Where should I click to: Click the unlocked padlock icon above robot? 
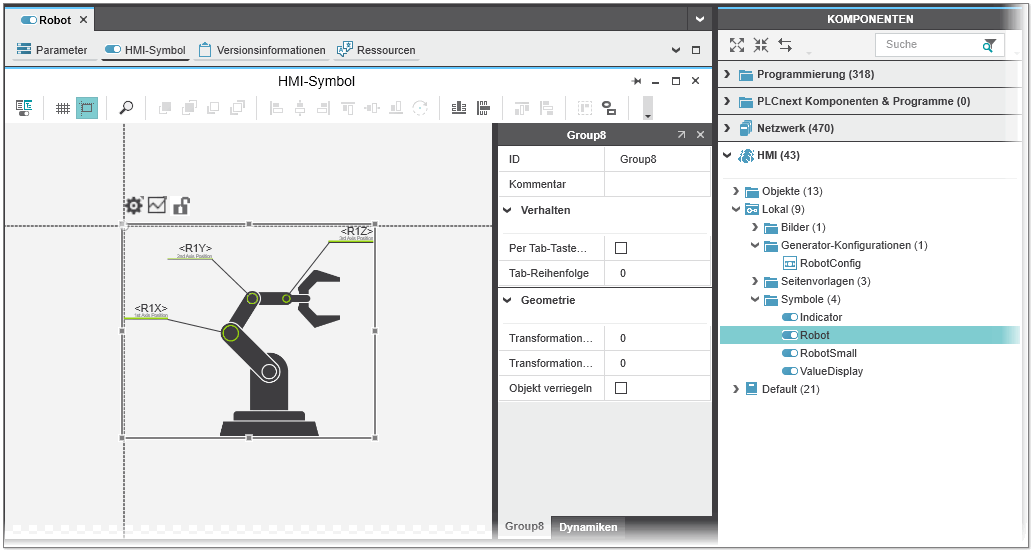(x=181, y=206)
